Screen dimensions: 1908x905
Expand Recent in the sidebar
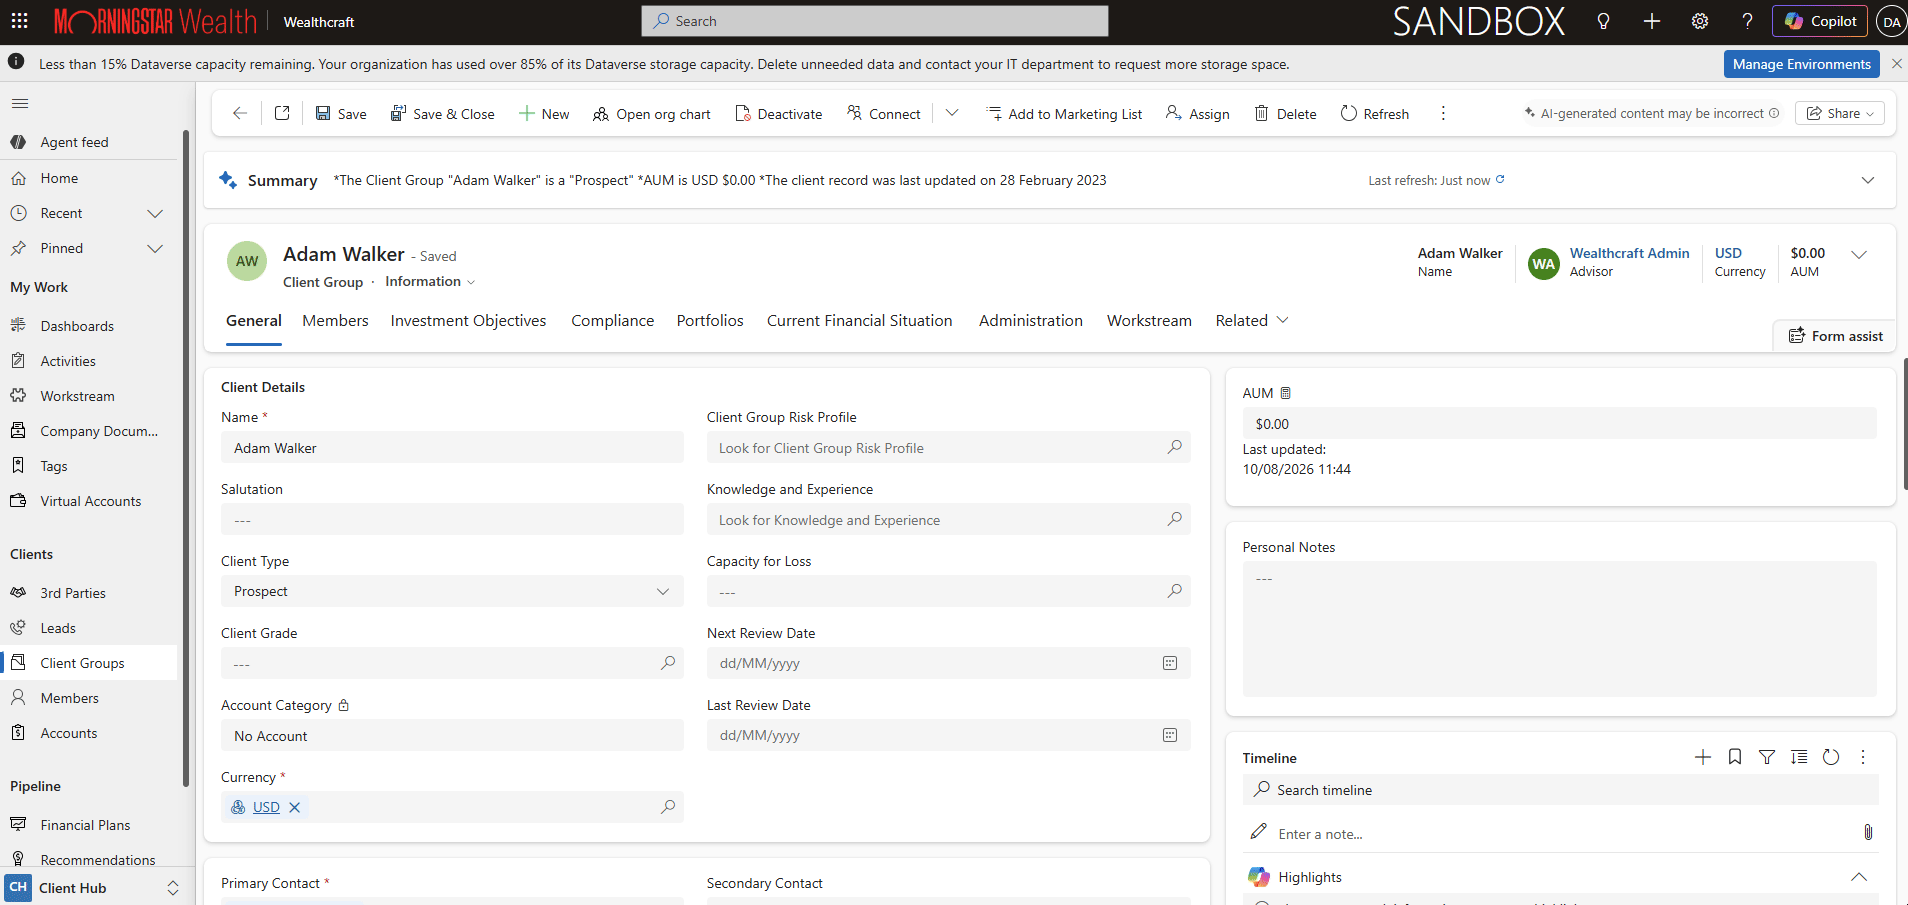coord(155,213)
